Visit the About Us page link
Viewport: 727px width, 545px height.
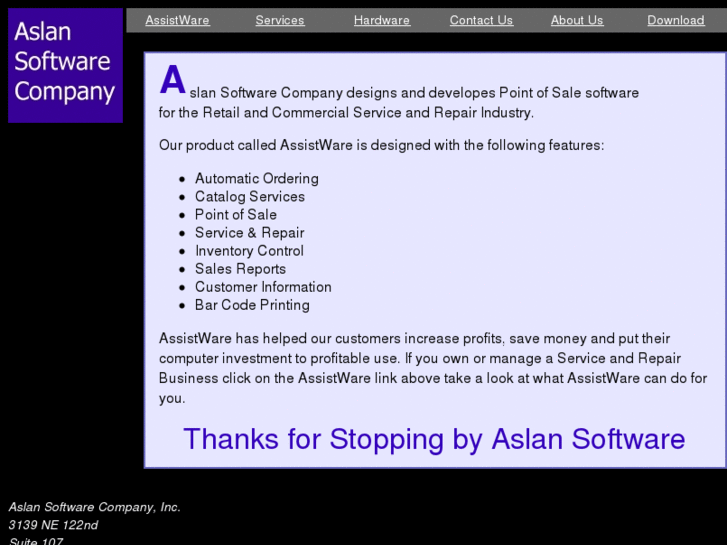click(577, 20)
